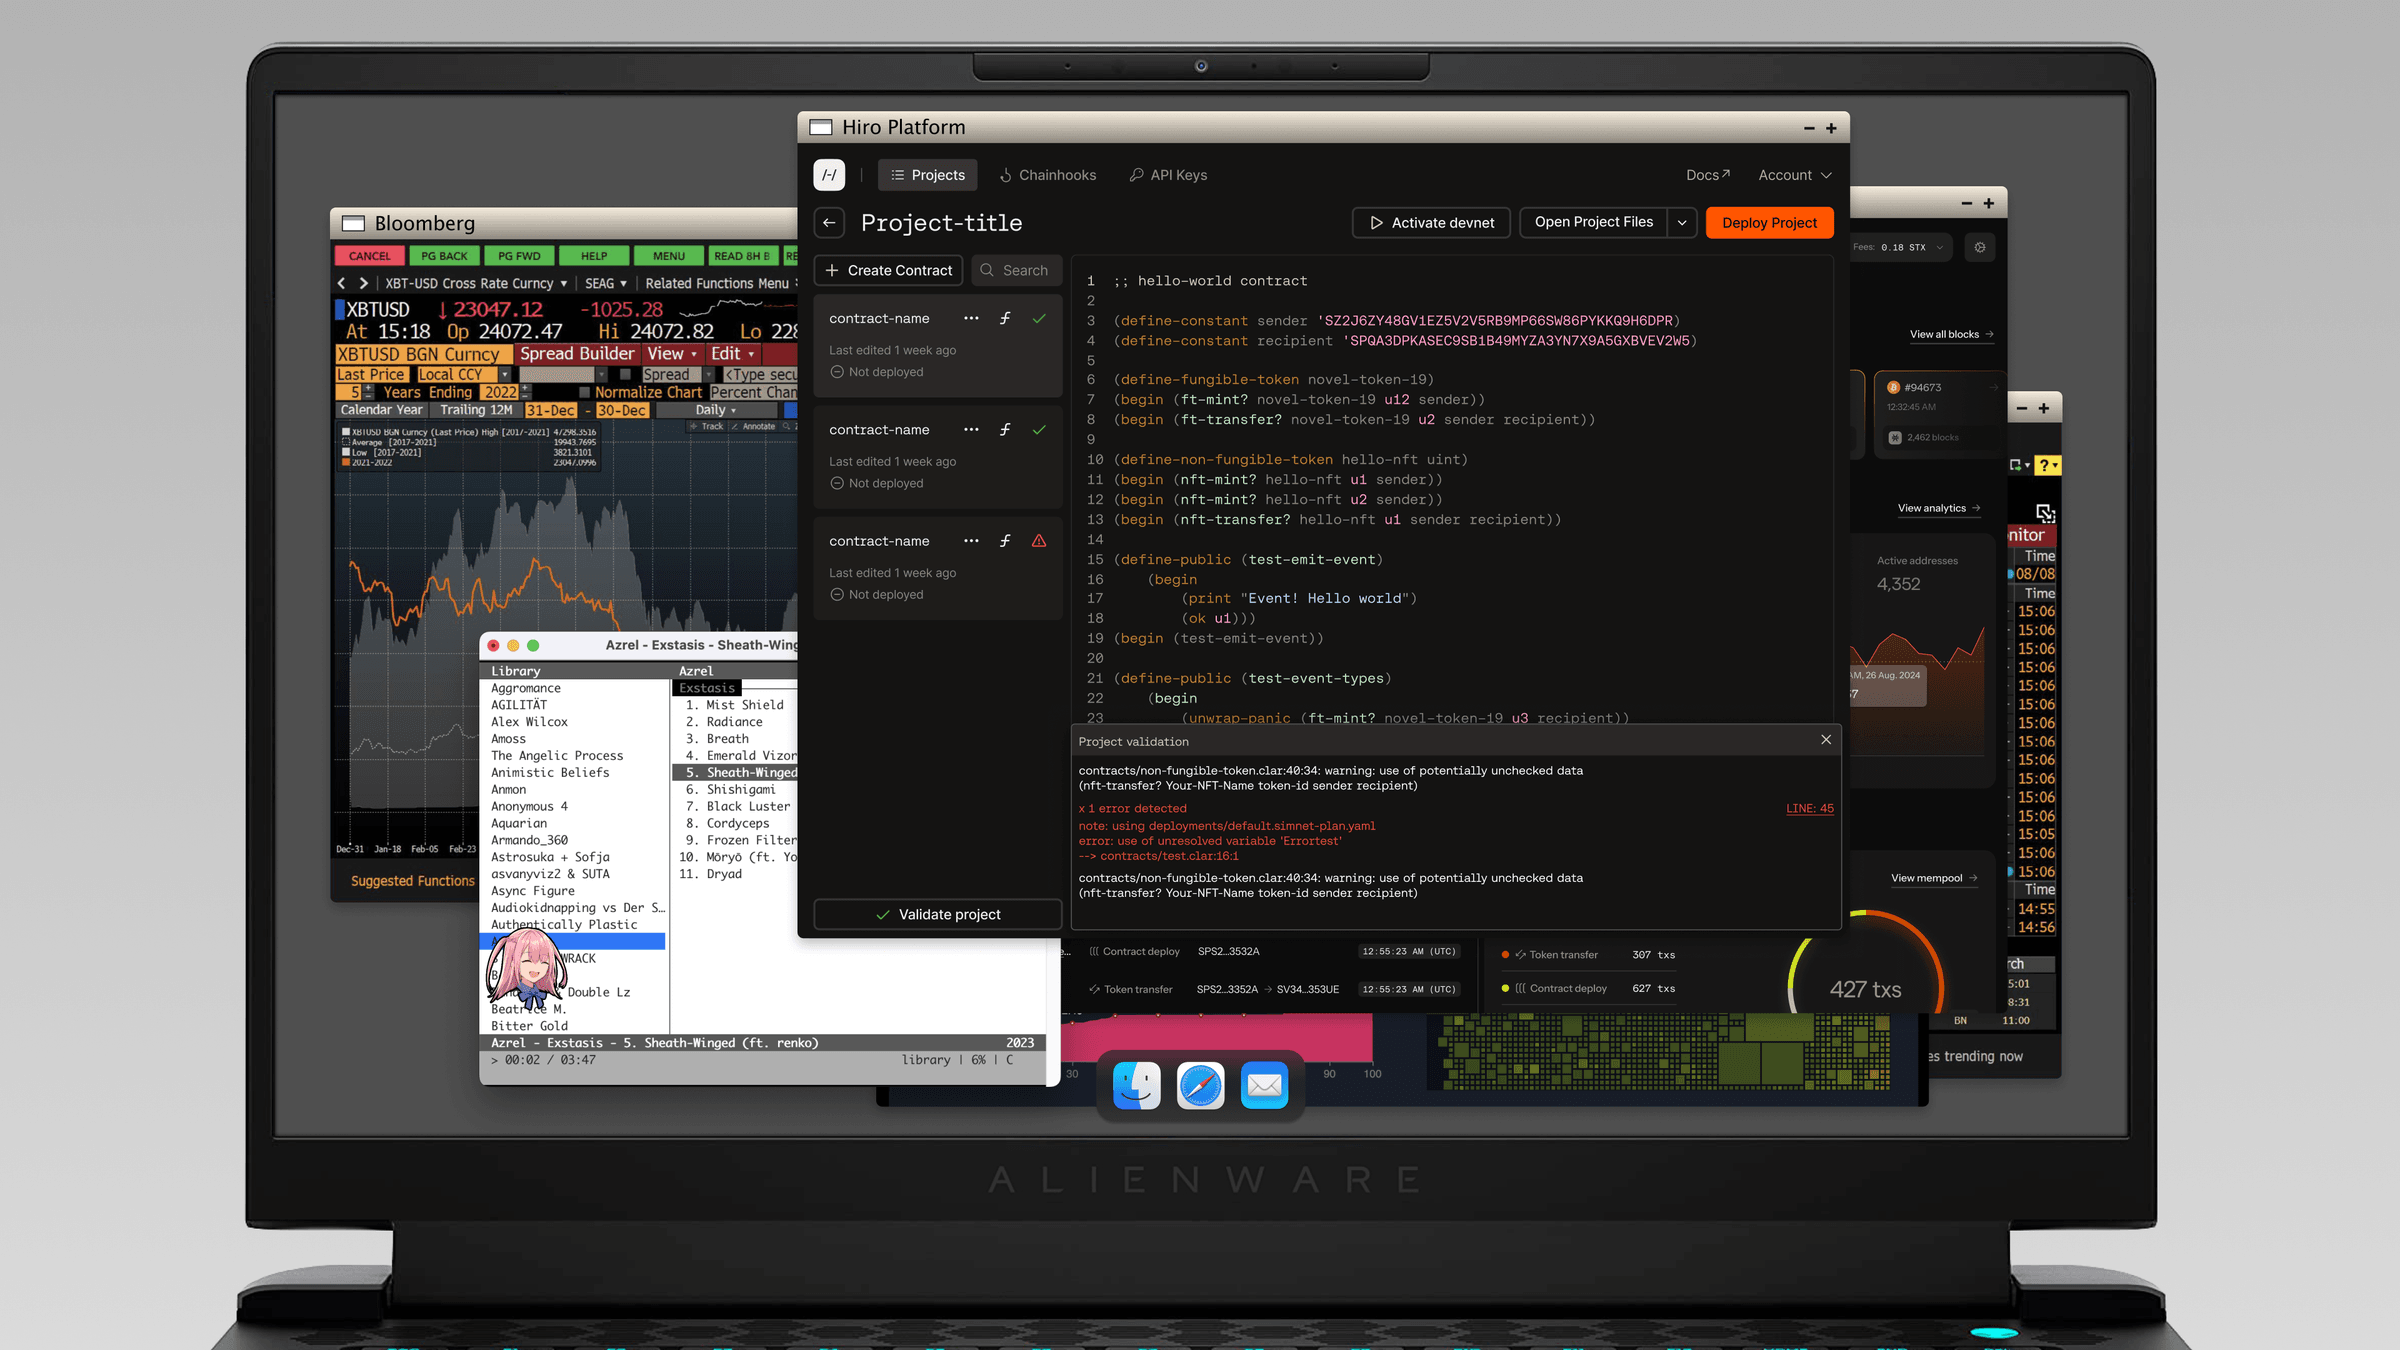Toggle the Normalize Chart checkbox

point(585,393)
